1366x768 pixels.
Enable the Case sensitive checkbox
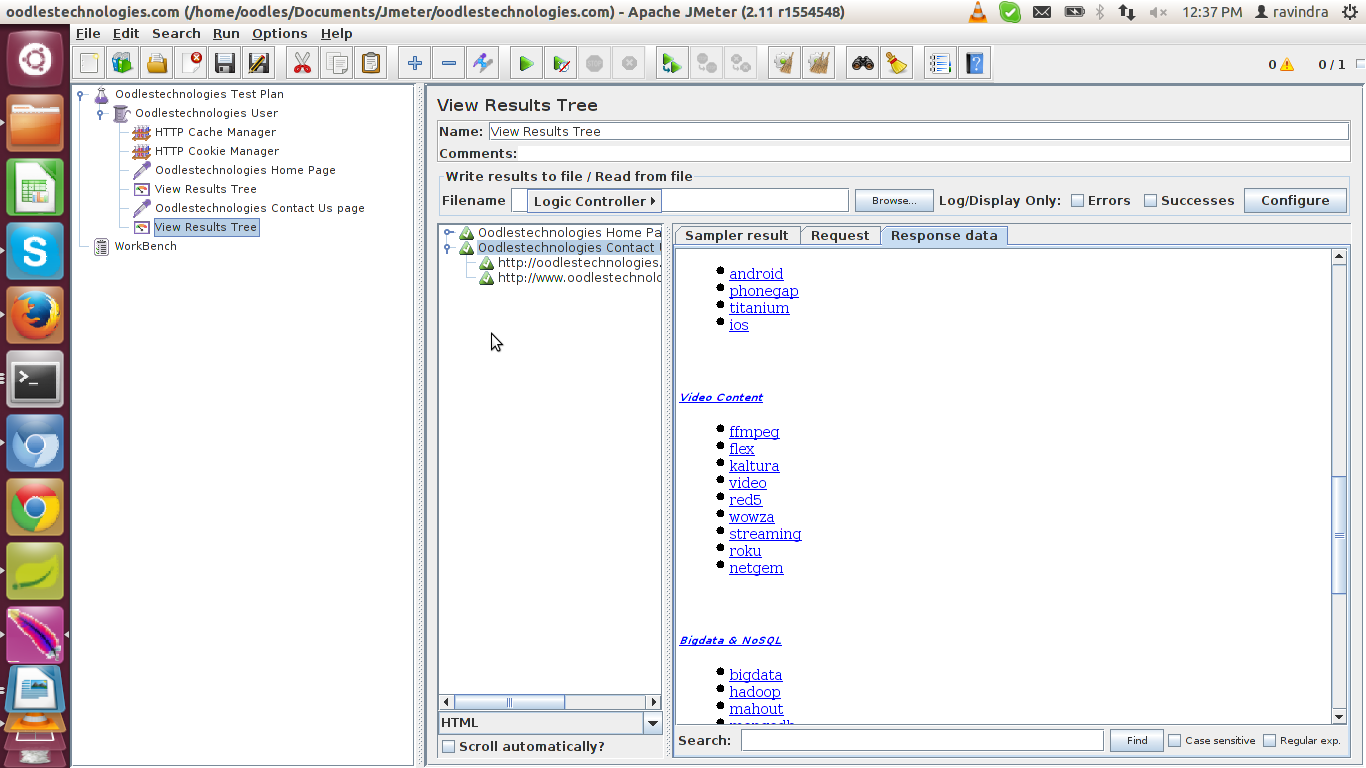pos(1175,741)
